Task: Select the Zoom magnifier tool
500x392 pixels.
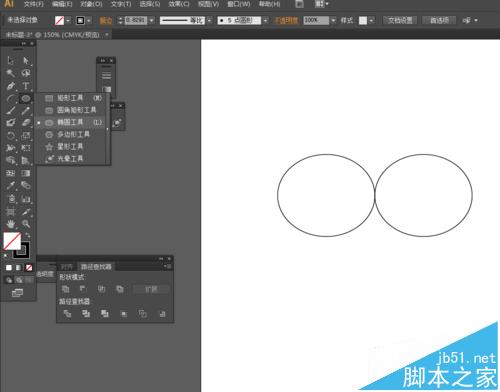Action: click(x=26, y=224)
